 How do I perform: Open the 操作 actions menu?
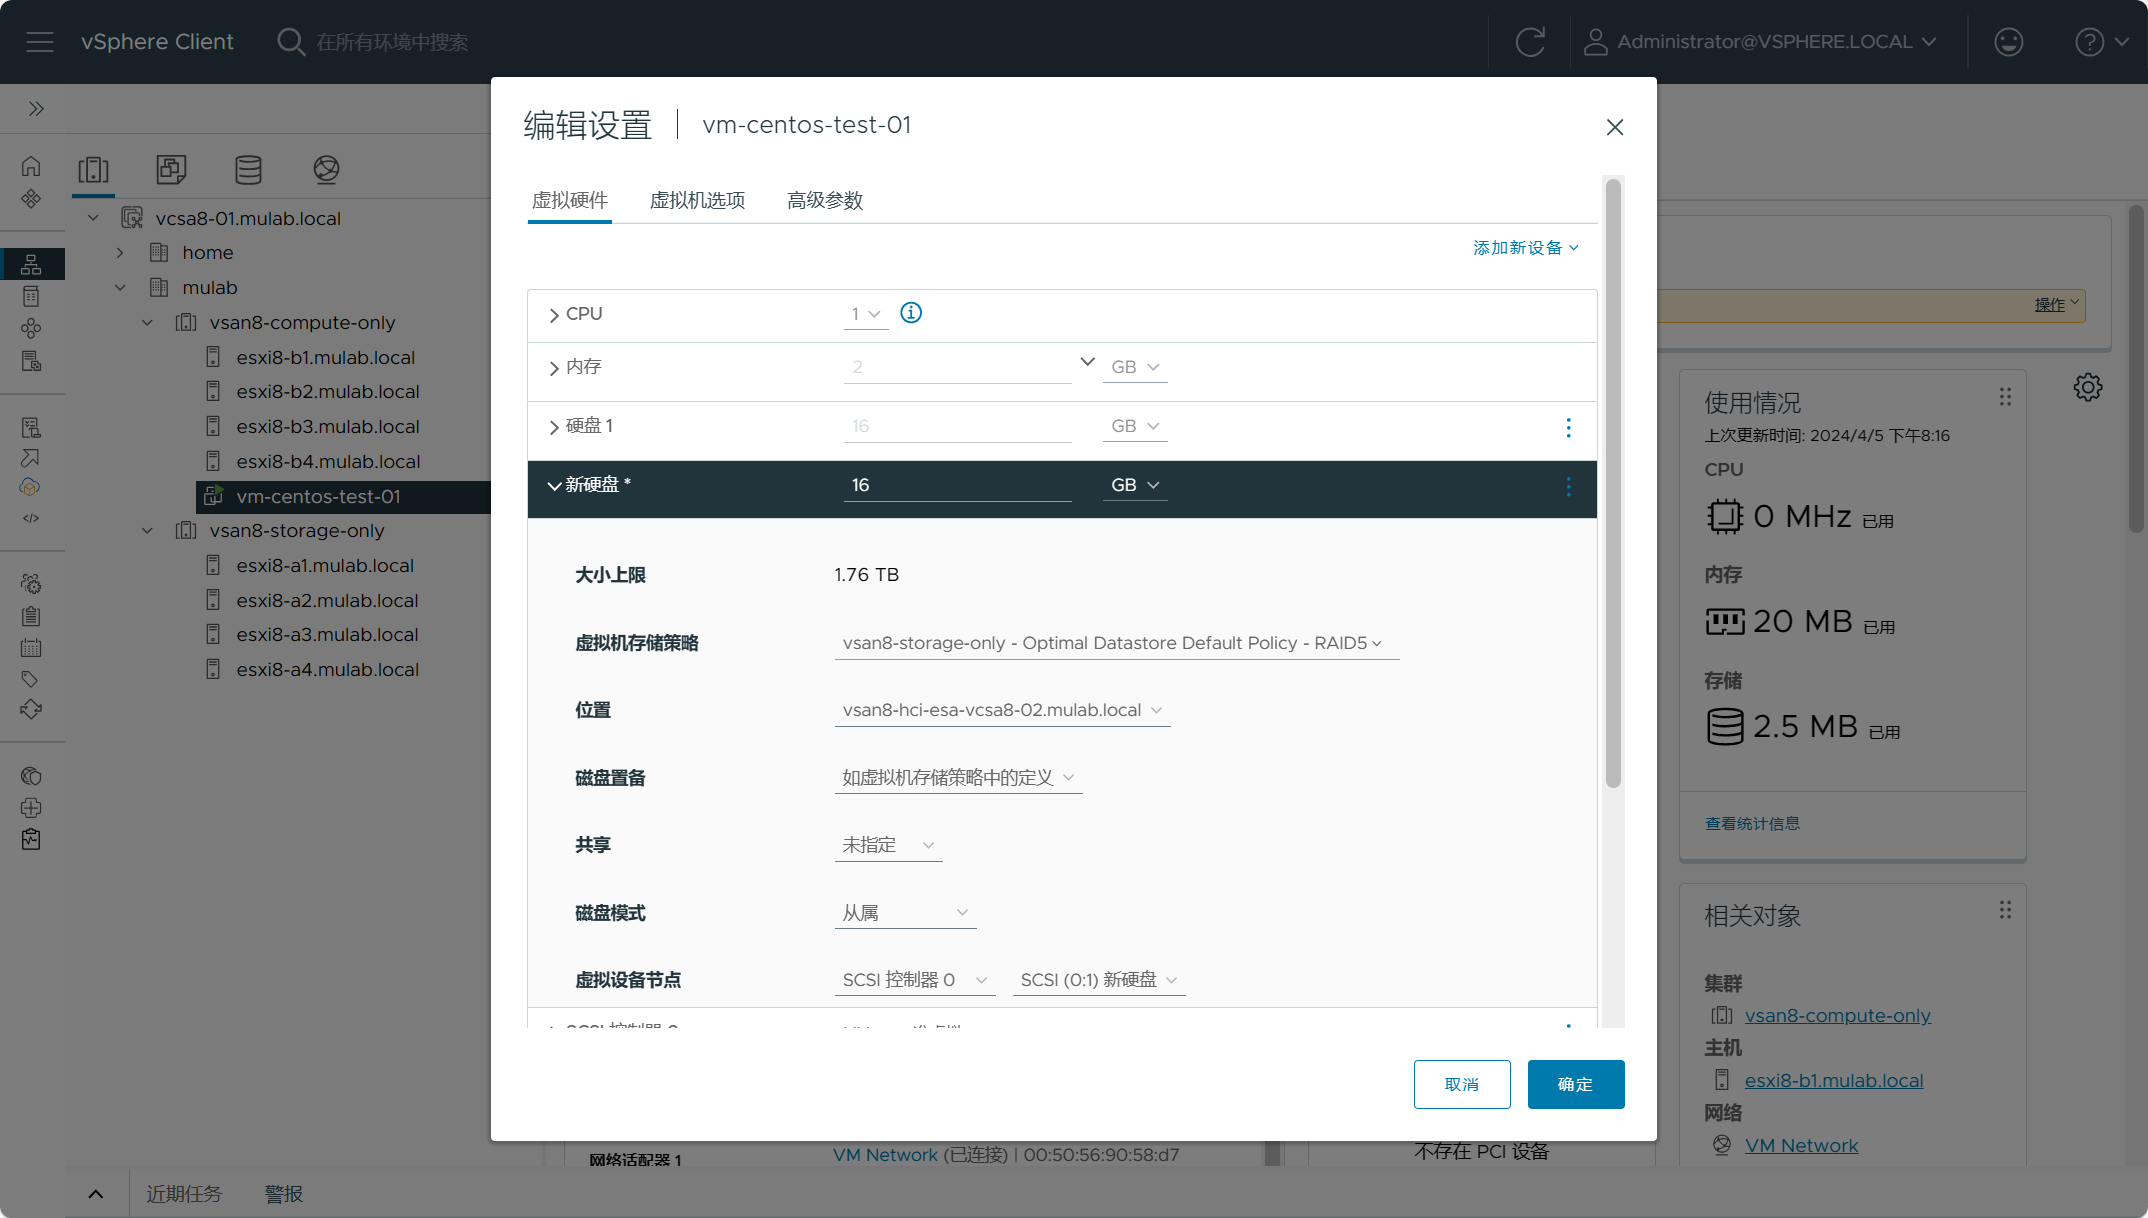coord(2057,304)
